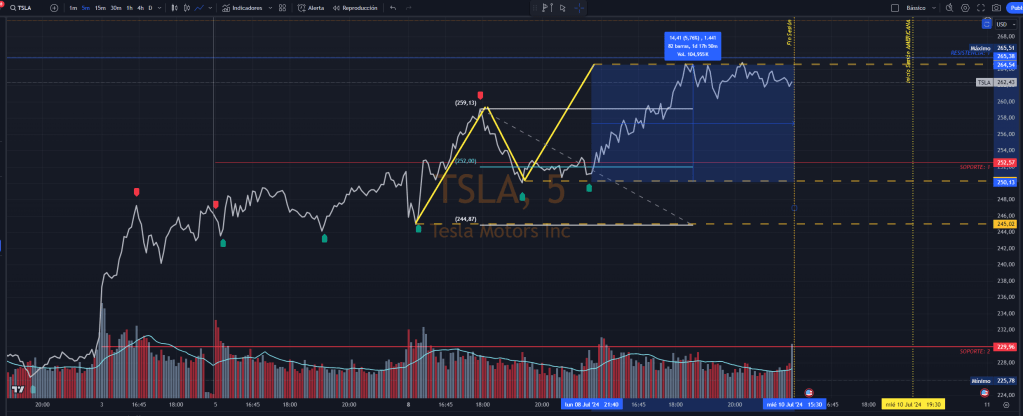The image size is (1023, 416).
Task: Open the indicator templates grid icon
Action: point(280,8)
